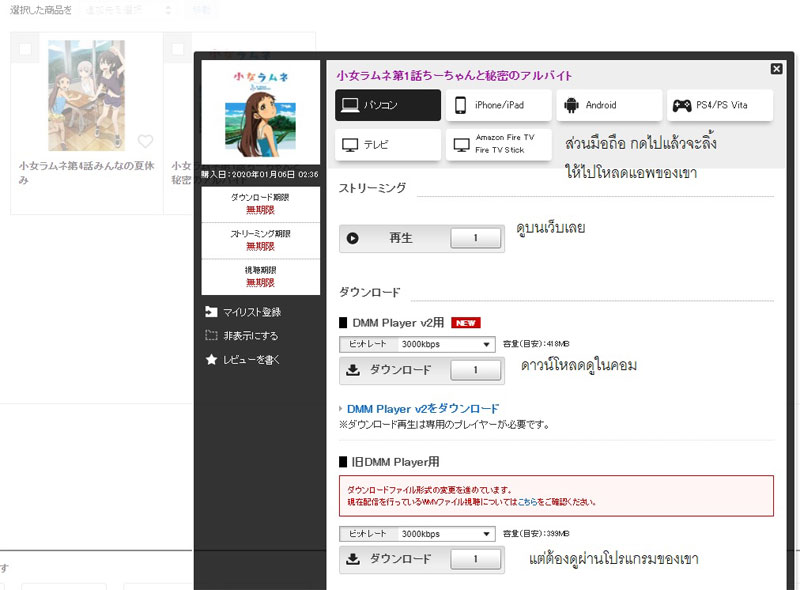The width and height of the screenshot is (800, 590).
Task: Click the download arrow icon for 旧DMM Player
Action: tap(353, 559)
